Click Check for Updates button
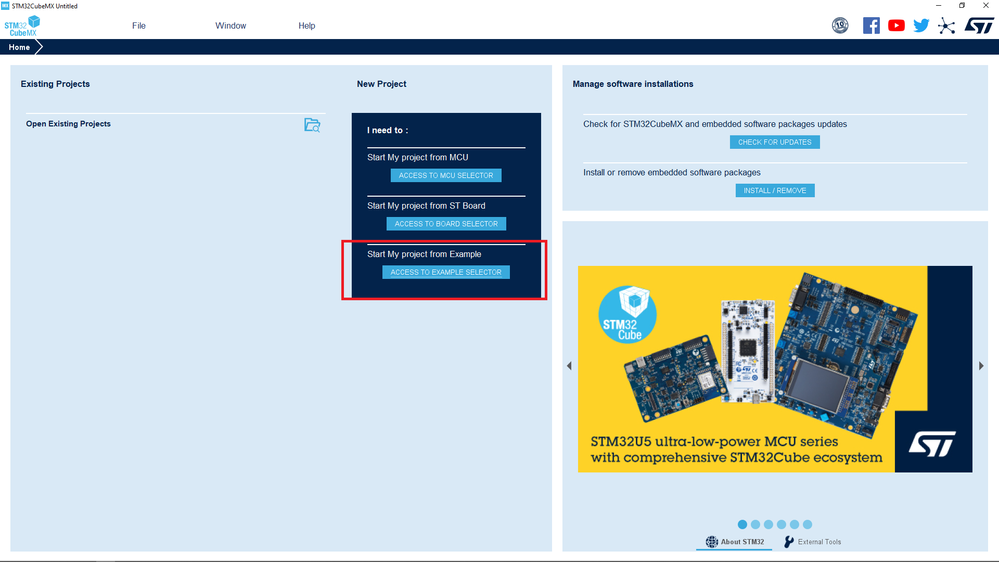The height and width of the screenshot is (576, 999). click(x=775, y=142)
